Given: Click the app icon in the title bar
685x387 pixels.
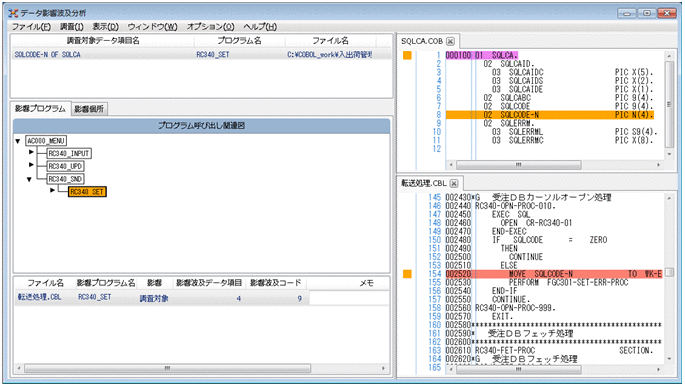Looking at the screenshot, I should coord(13,13).
